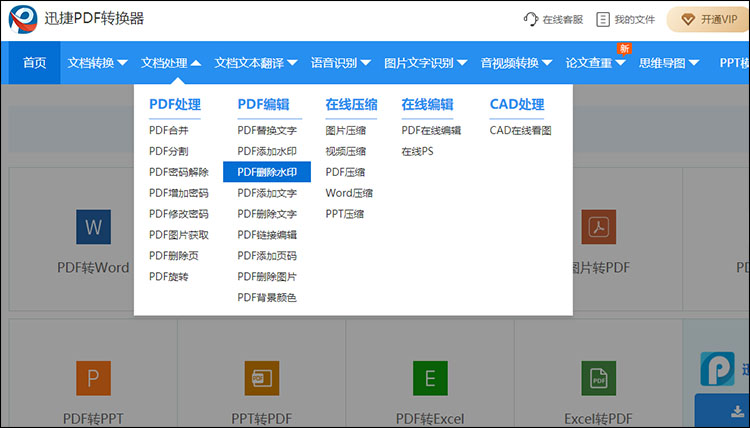Open 图片压缩 under 在线压缩
750x428 pixels.
coord(346,130)
